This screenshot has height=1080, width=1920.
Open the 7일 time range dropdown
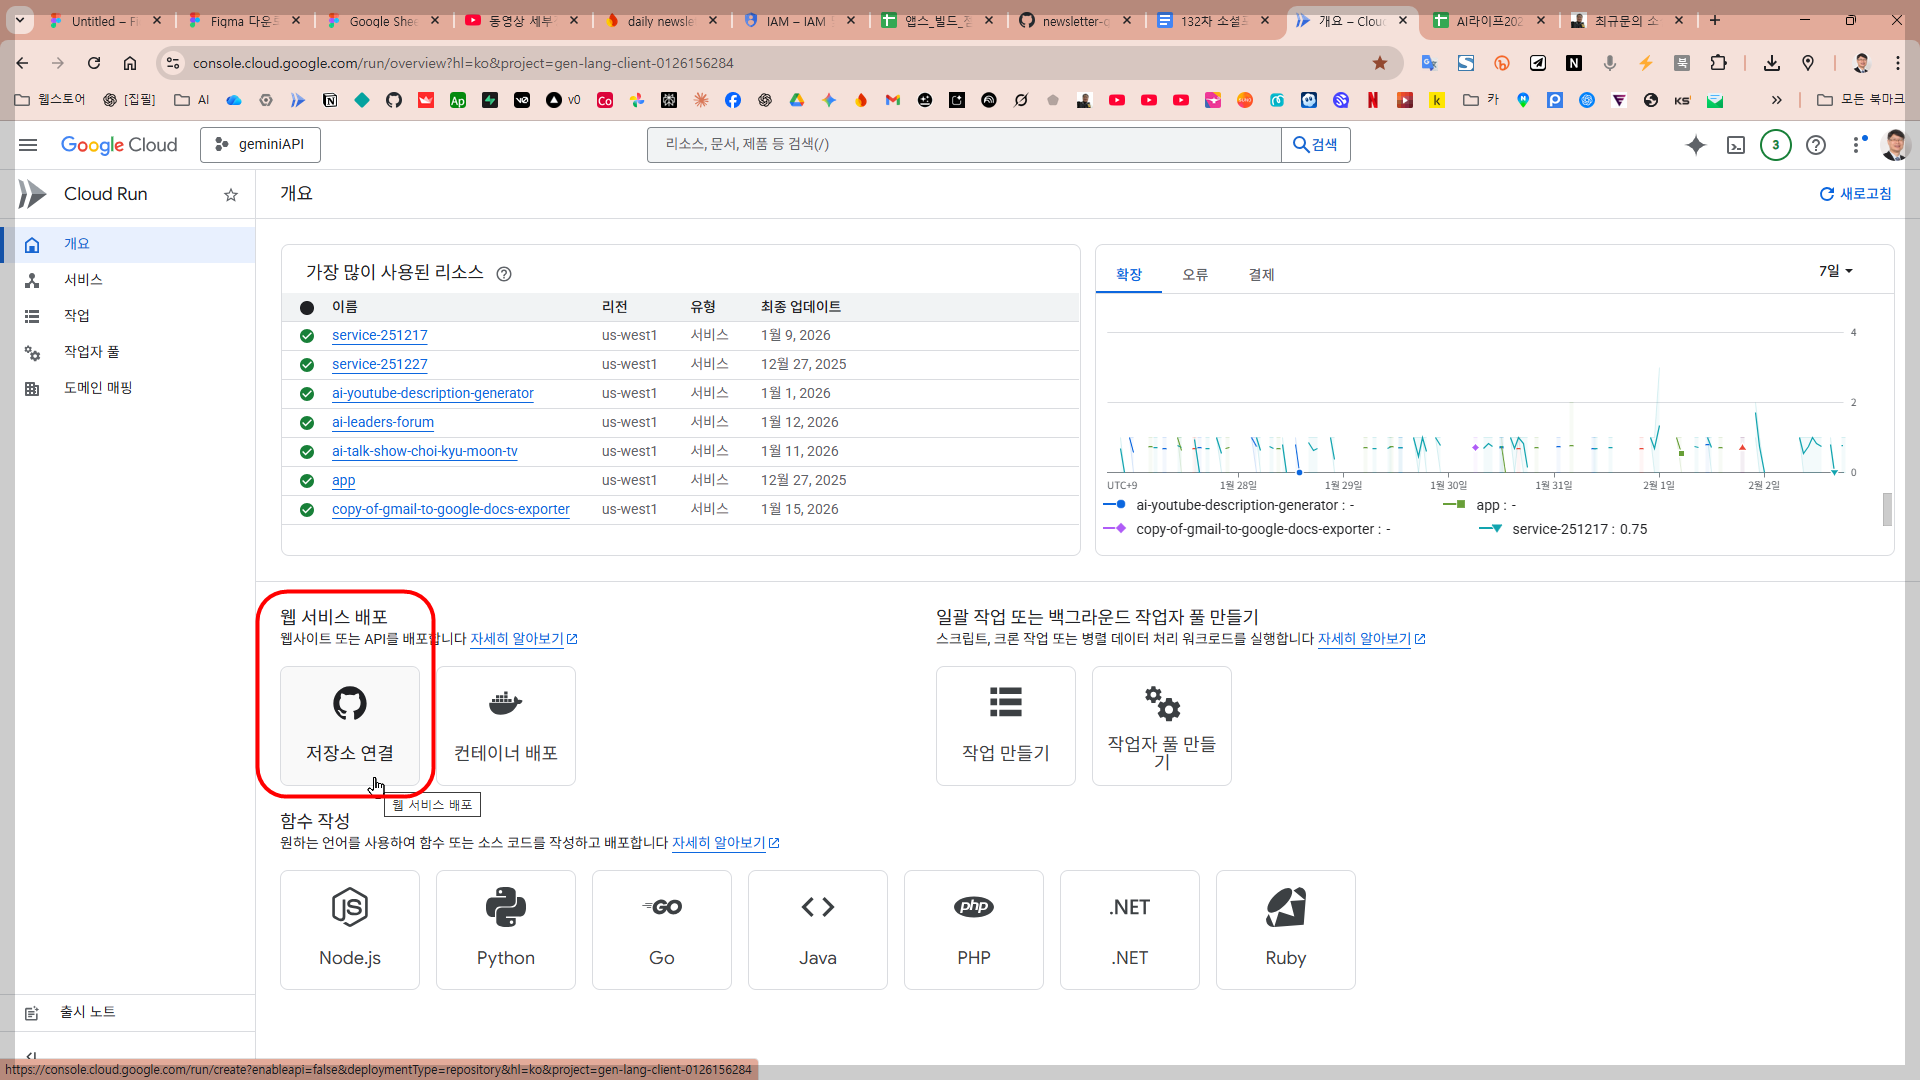(x=1835, y=271)
